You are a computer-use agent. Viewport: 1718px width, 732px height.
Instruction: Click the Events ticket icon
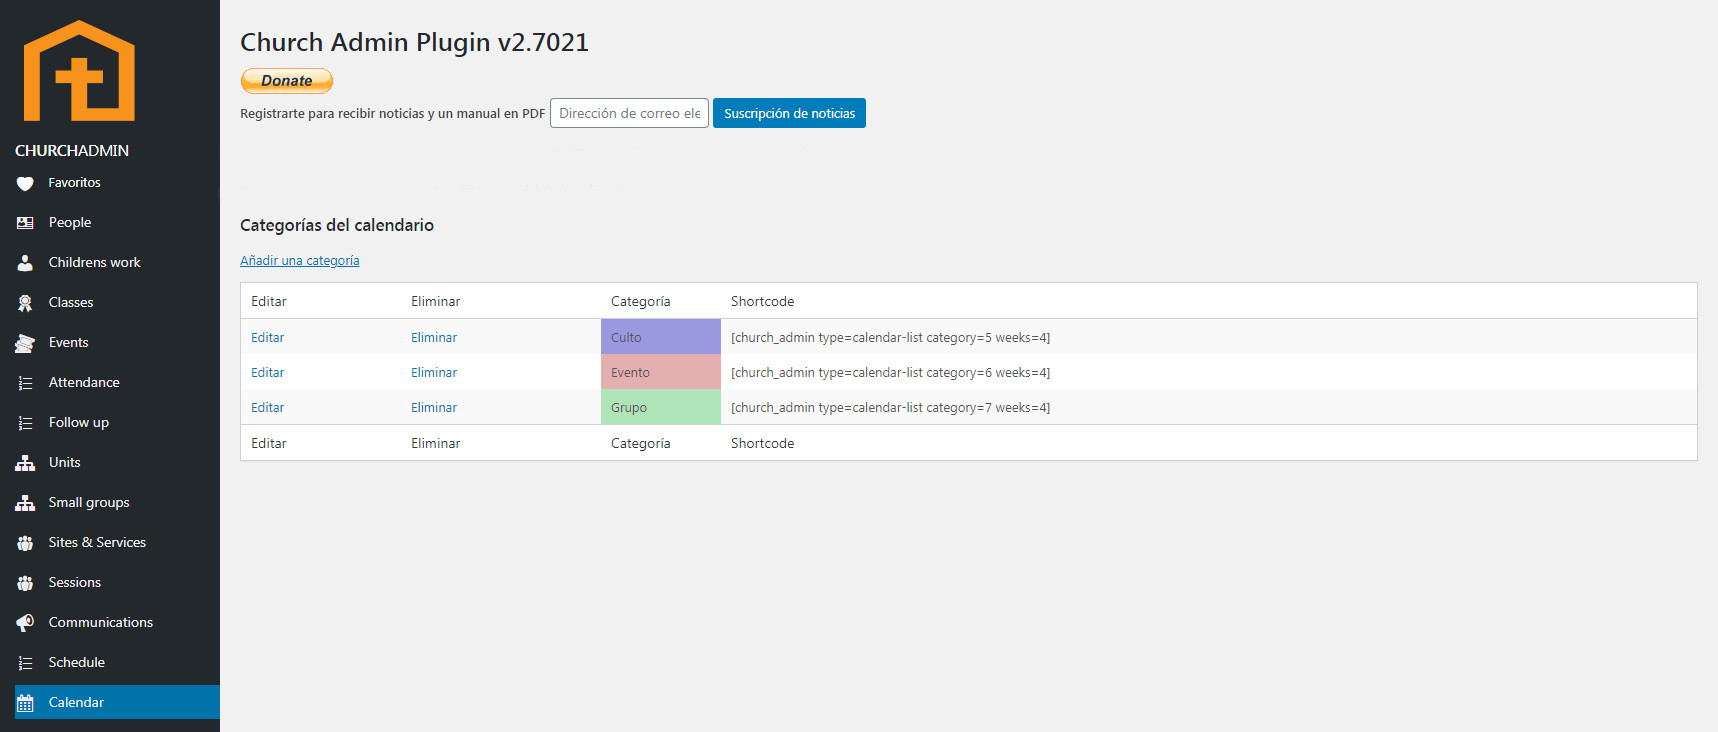click(x=25, y=343)
